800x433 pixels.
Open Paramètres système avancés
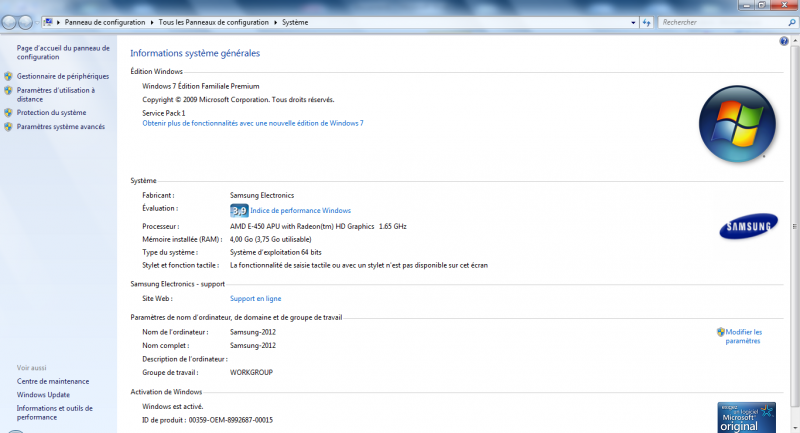click(x=61, y=127)
